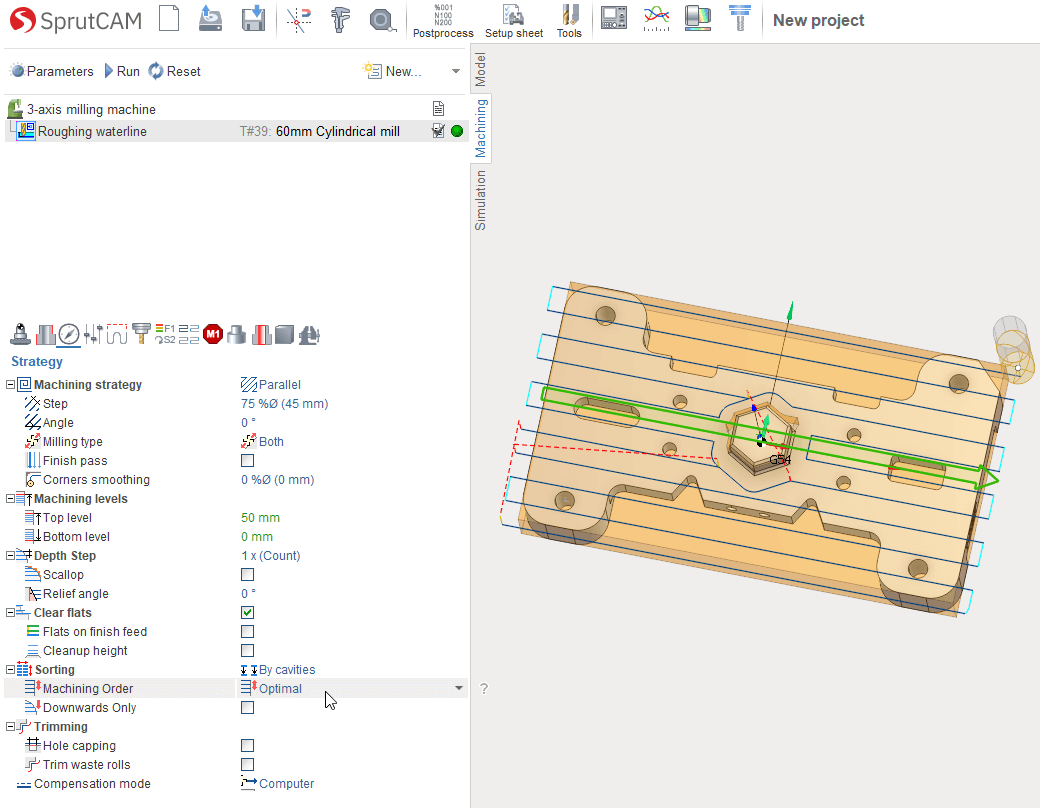This screenshot has width=1040, height=808.
Task: Select the 3-axis milling machine row
Action: point(236,109)
